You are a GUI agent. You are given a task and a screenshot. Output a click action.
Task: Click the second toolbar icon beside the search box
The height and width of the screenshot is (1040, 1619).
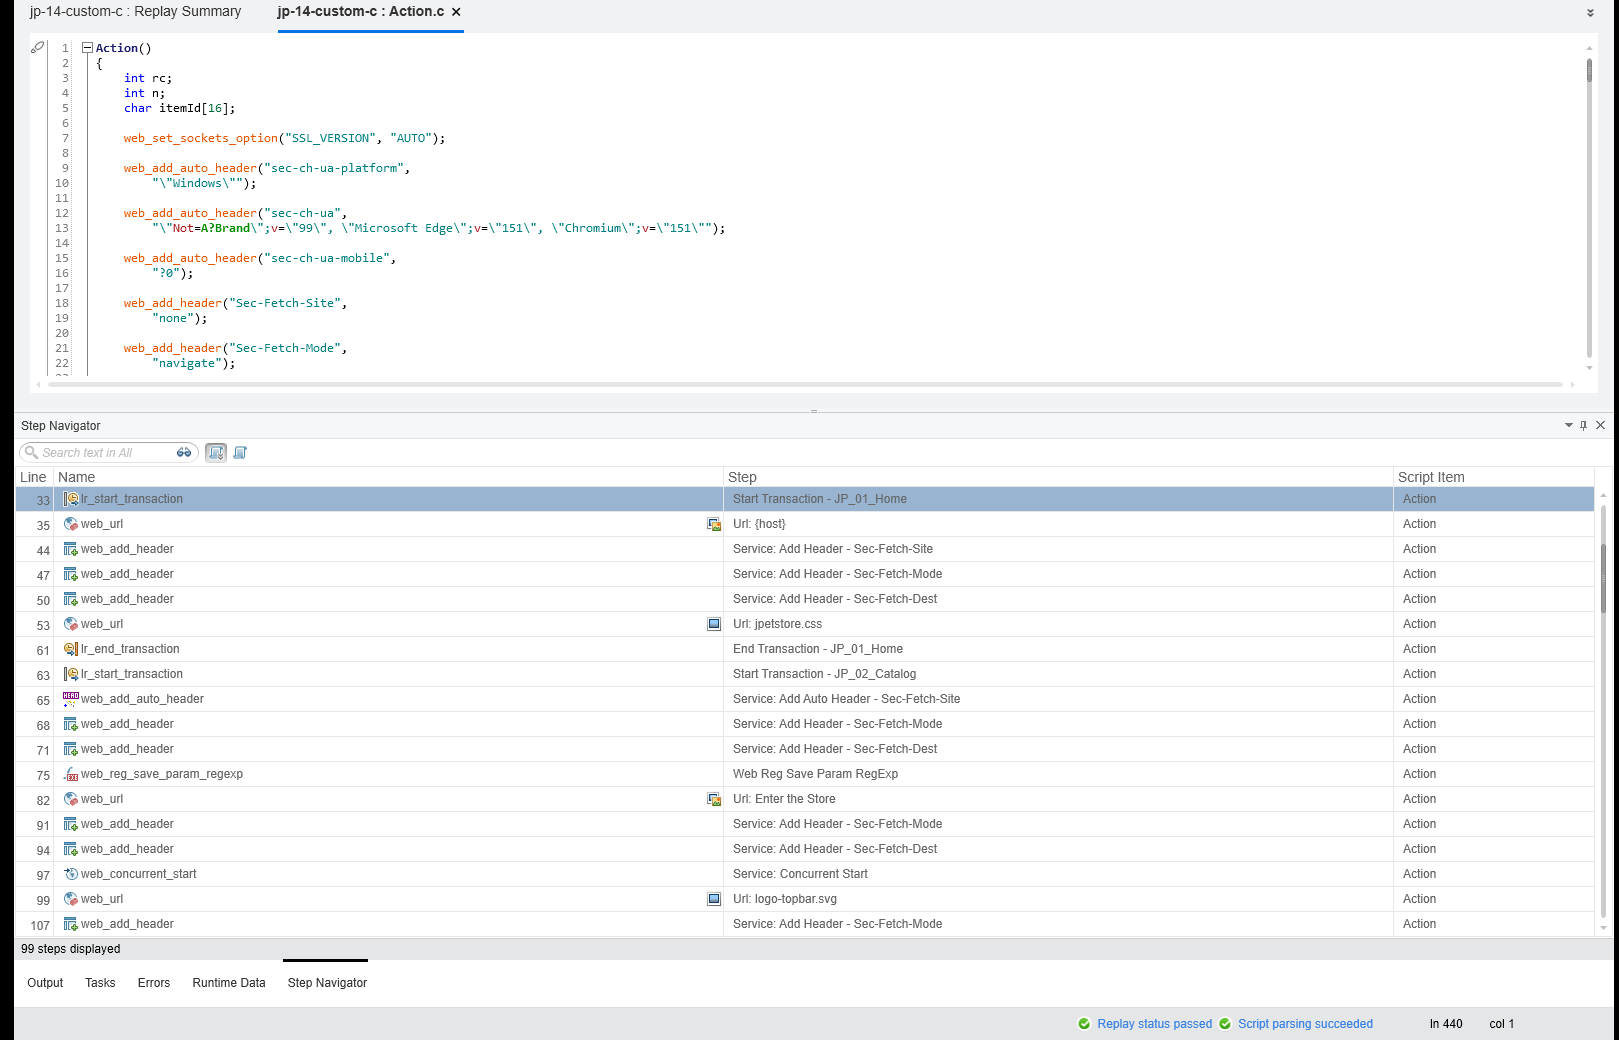(x=240, y=453)
